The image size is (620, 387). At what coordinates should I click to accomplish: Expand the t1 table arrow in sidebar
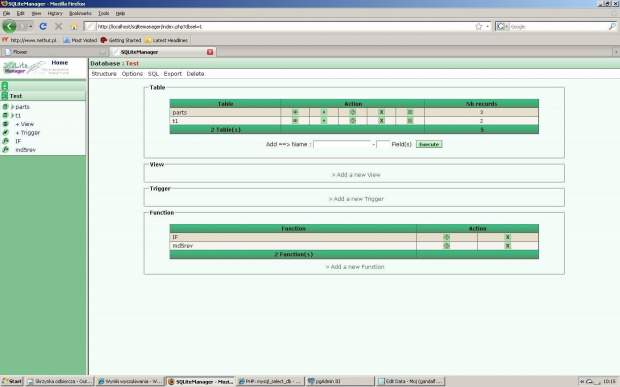coord(12,115)
